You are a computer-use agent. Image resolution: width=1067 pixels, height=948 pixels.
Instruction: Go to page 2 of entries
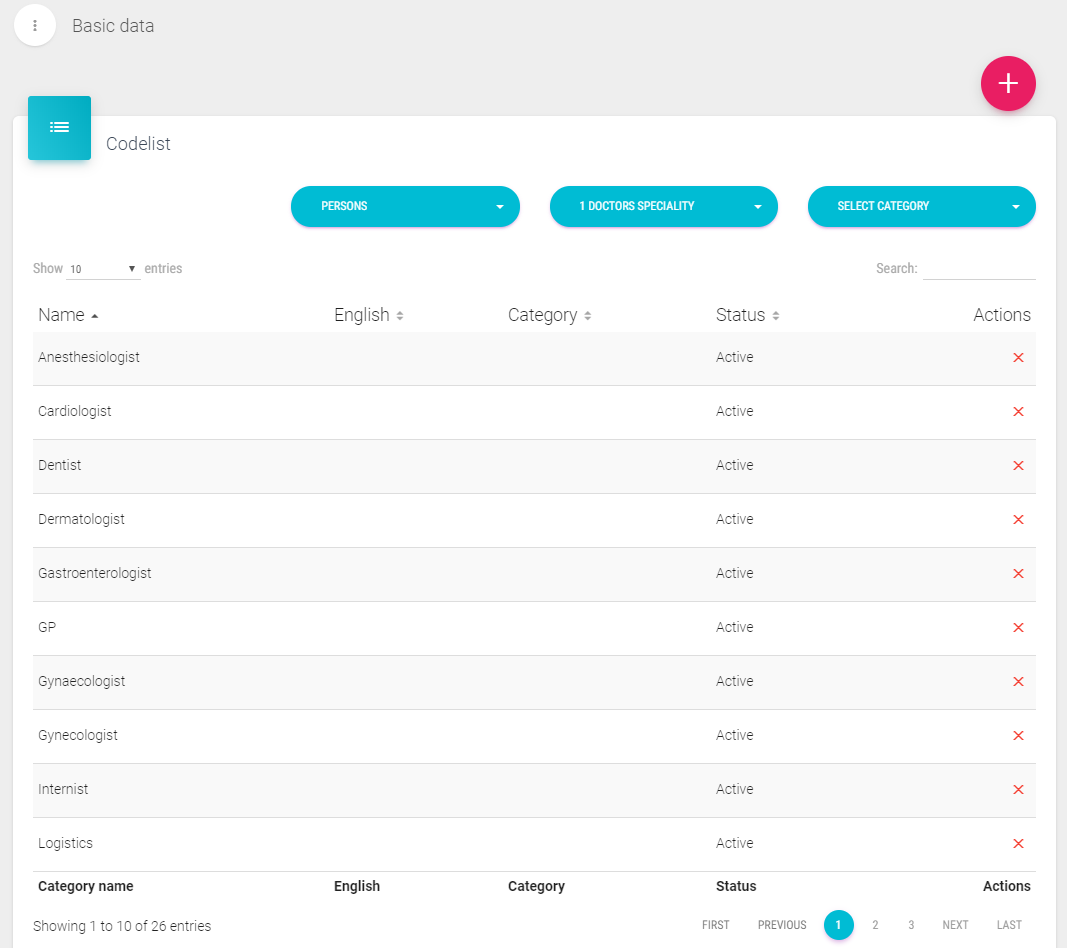[875, 925]
